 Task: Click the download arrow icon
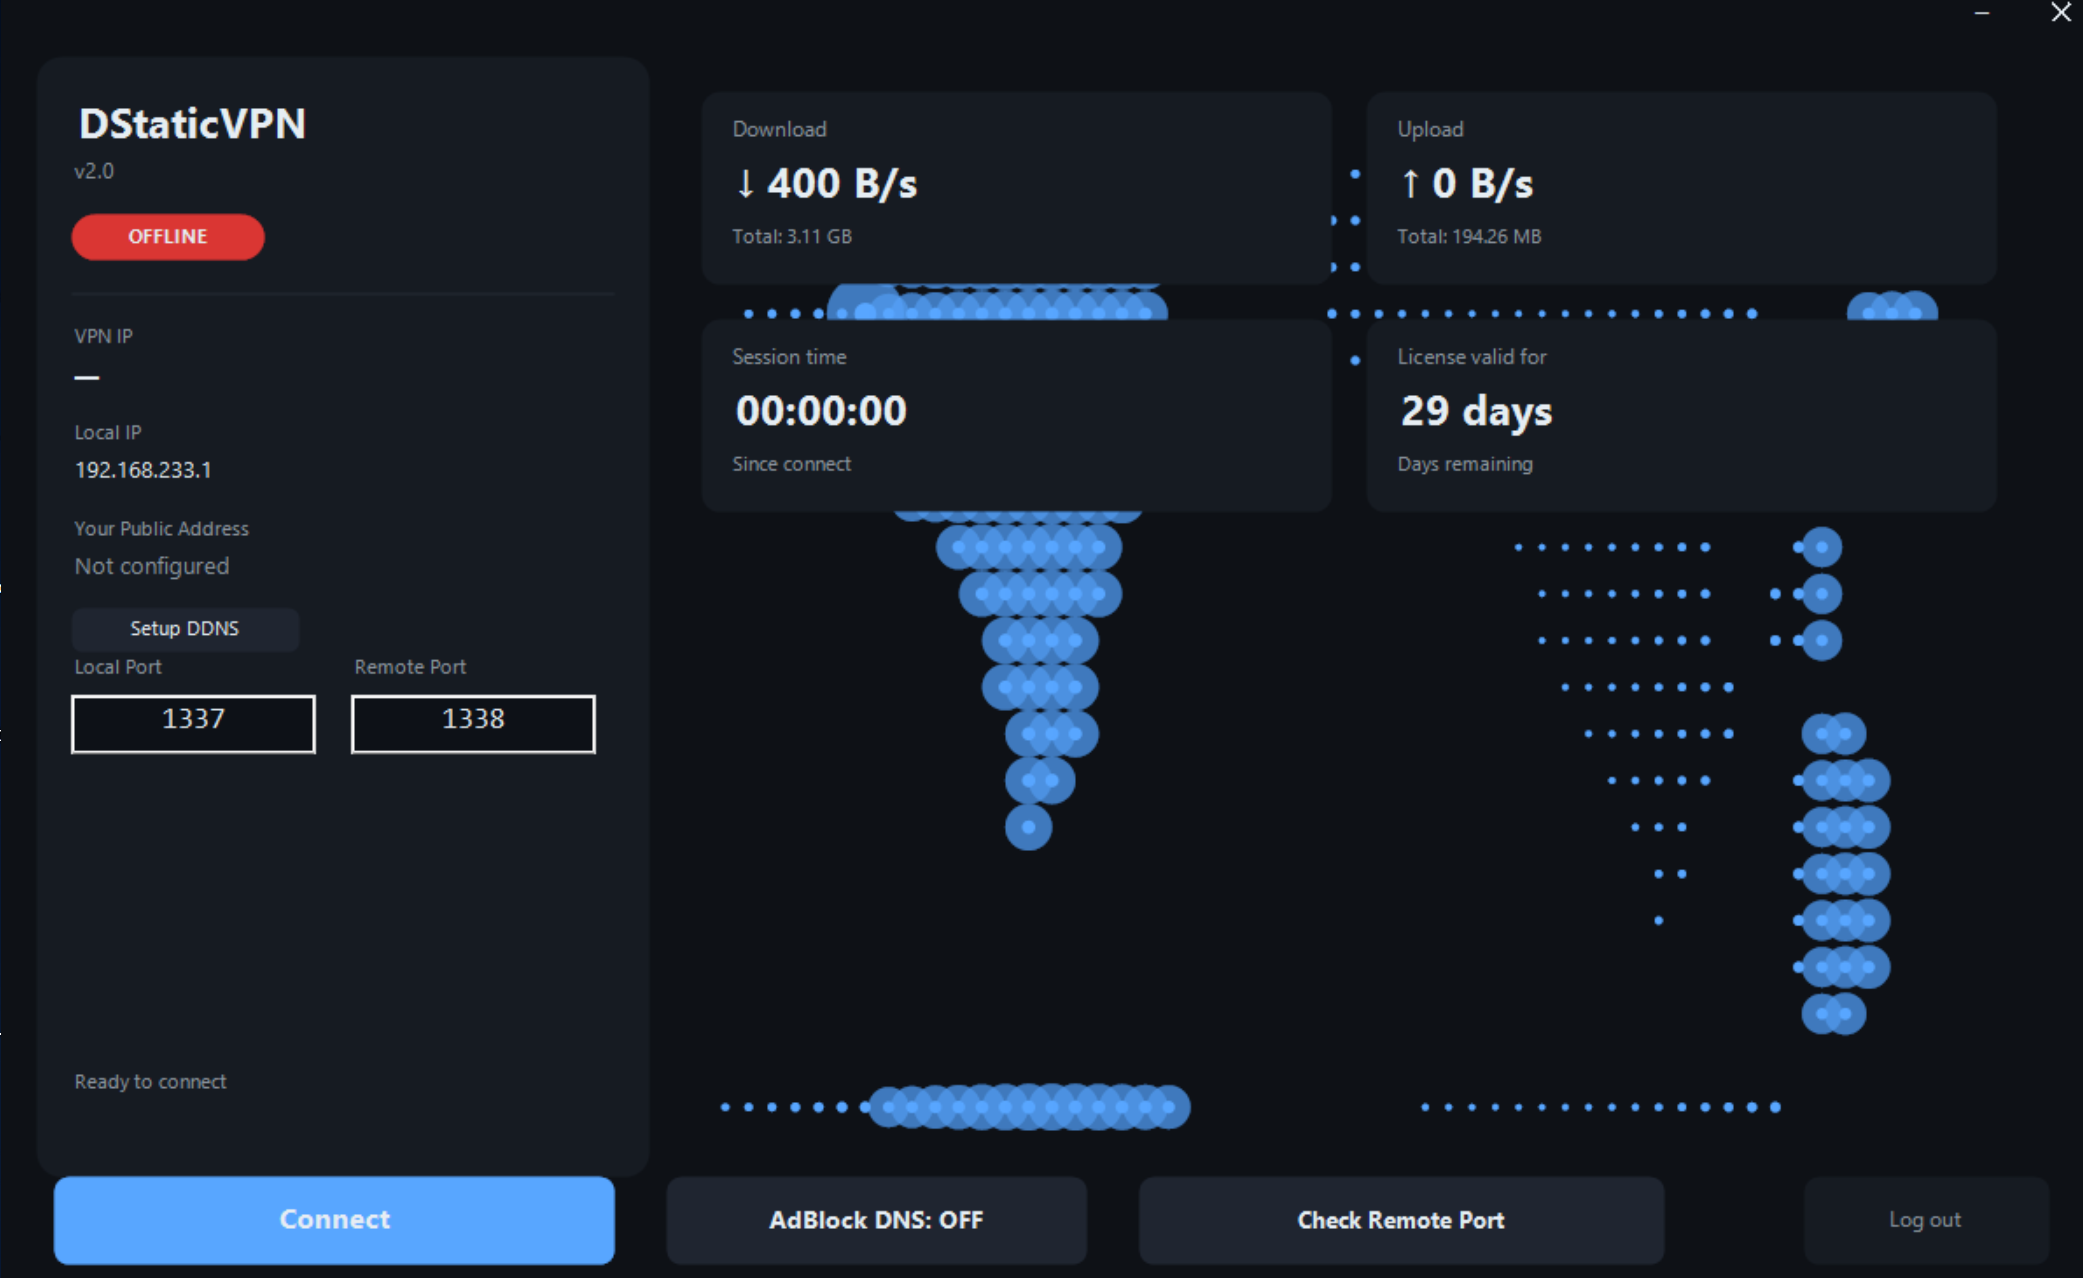(745, 184)
